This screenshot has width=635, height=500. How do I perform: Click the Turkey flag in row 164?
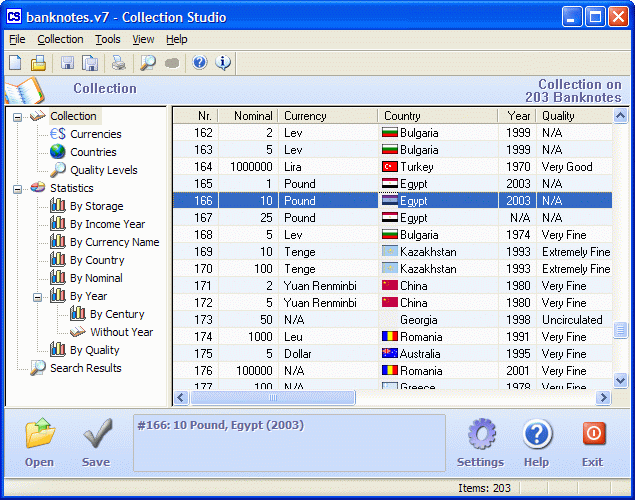pyautogui.click(x=390, y=166)
